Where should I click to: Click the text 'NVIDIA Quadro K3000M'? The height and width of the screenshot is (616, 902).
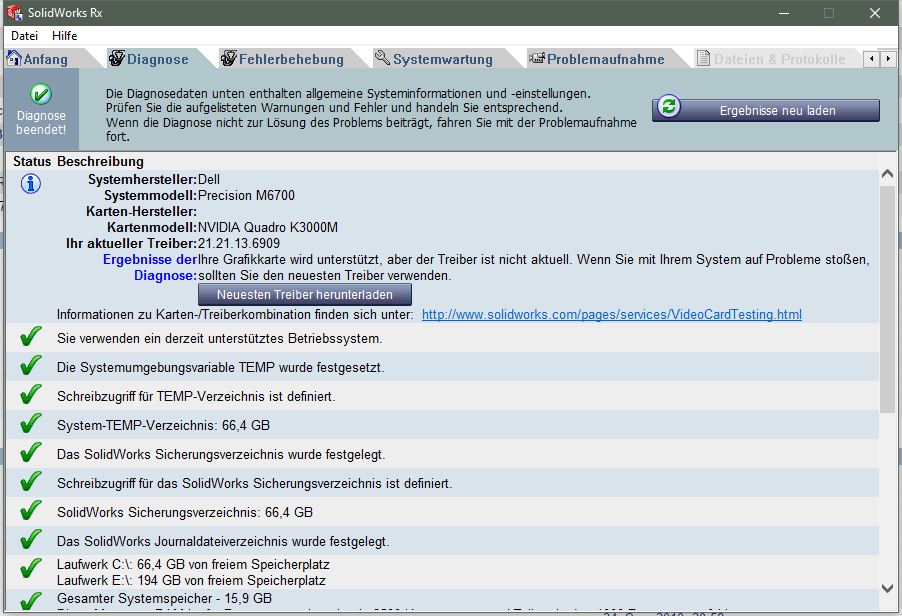click(x=268, y=227)
